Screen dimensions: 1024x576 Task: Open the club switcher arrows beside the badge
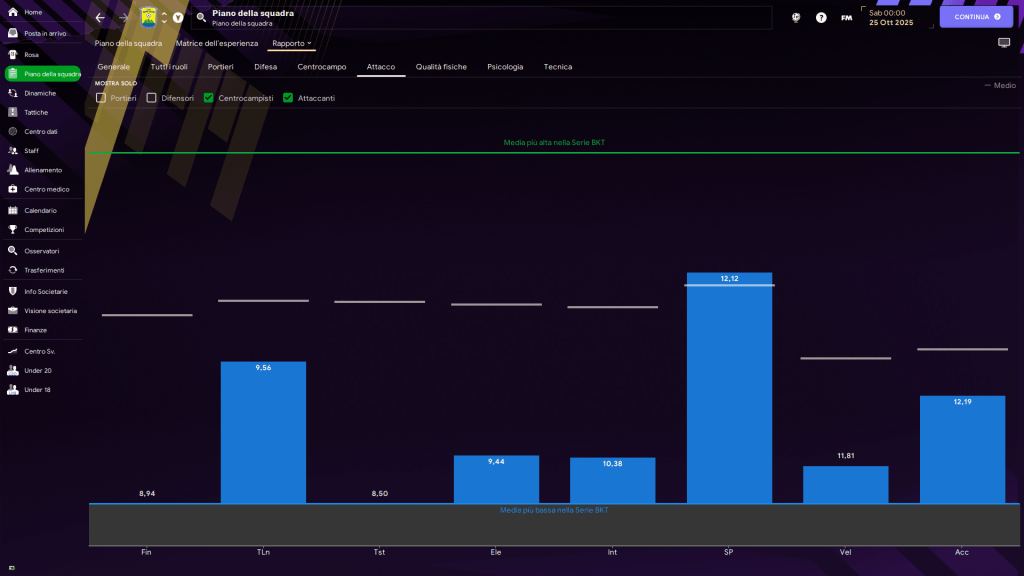[x=164, y=18]
